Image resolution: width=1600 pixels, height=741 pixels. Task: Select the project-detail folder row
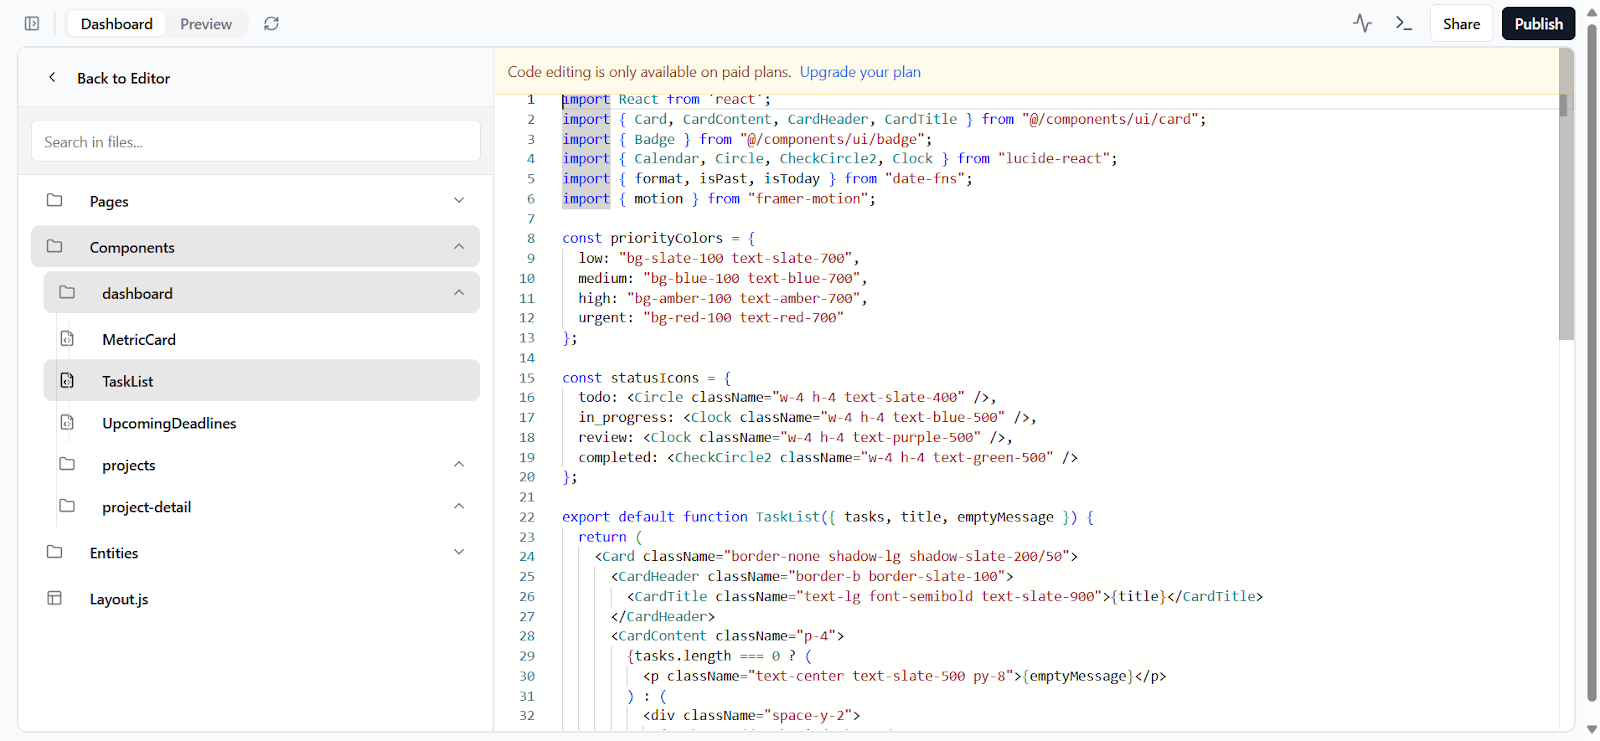(x=262, y=507)
